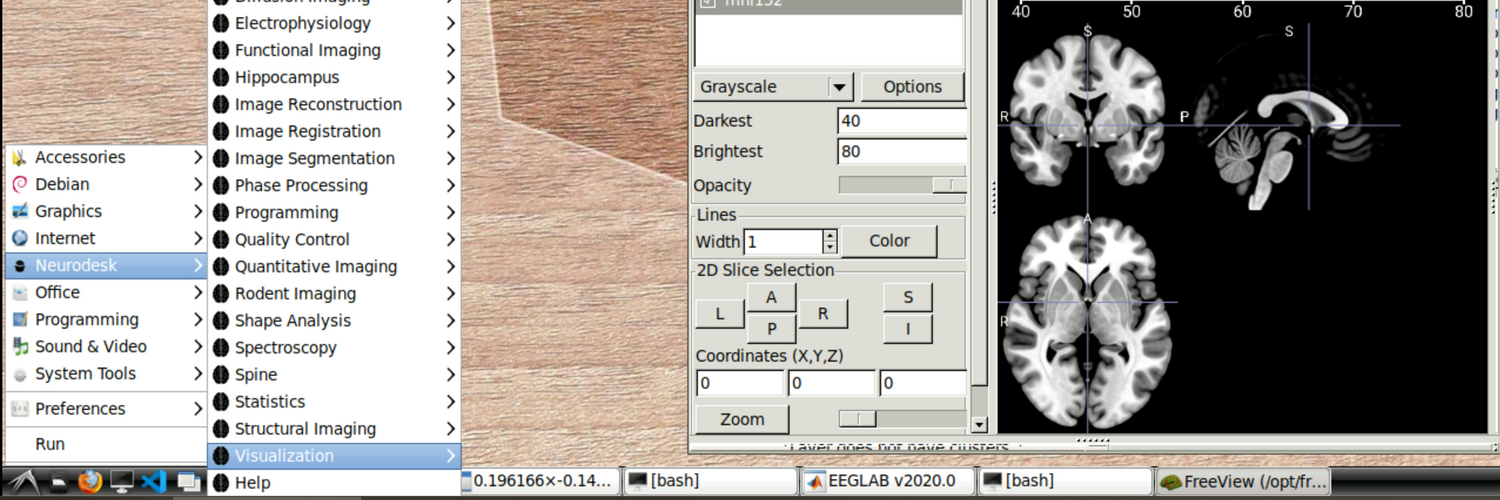Image resolution: width=1500 pixels, height=500 pixels.
Task: Launch Visual Studio Code from the taskbar
Action: point(153,482)
